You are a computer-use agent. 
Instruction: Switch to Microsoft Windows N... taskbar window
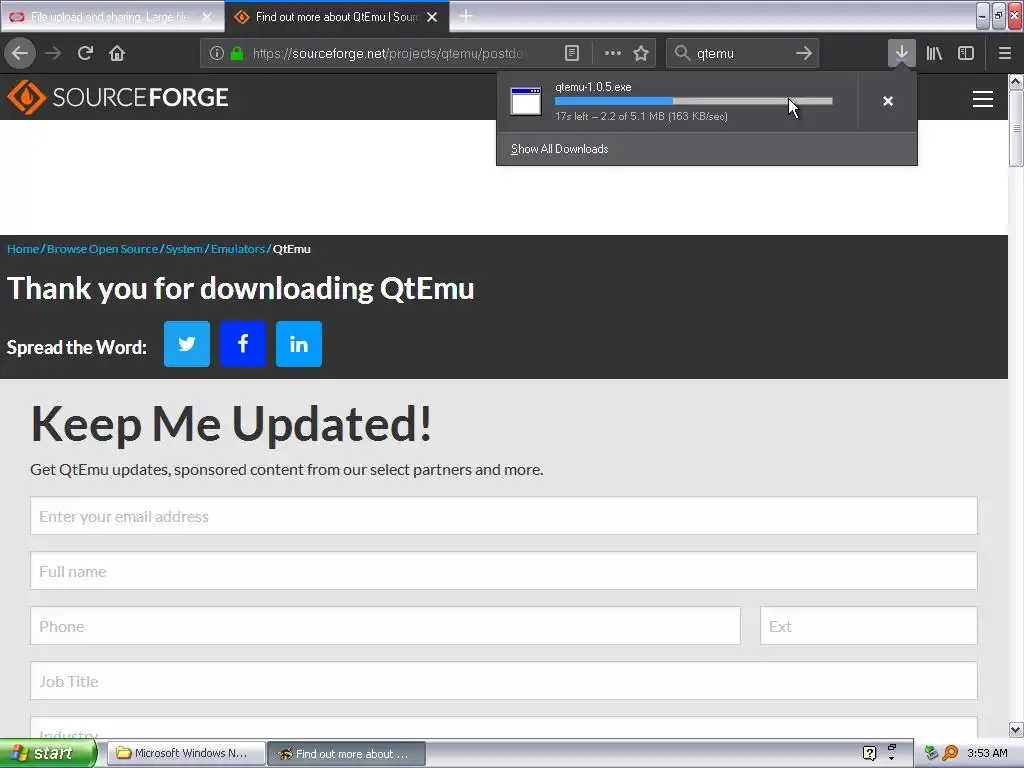click(185, 753)
